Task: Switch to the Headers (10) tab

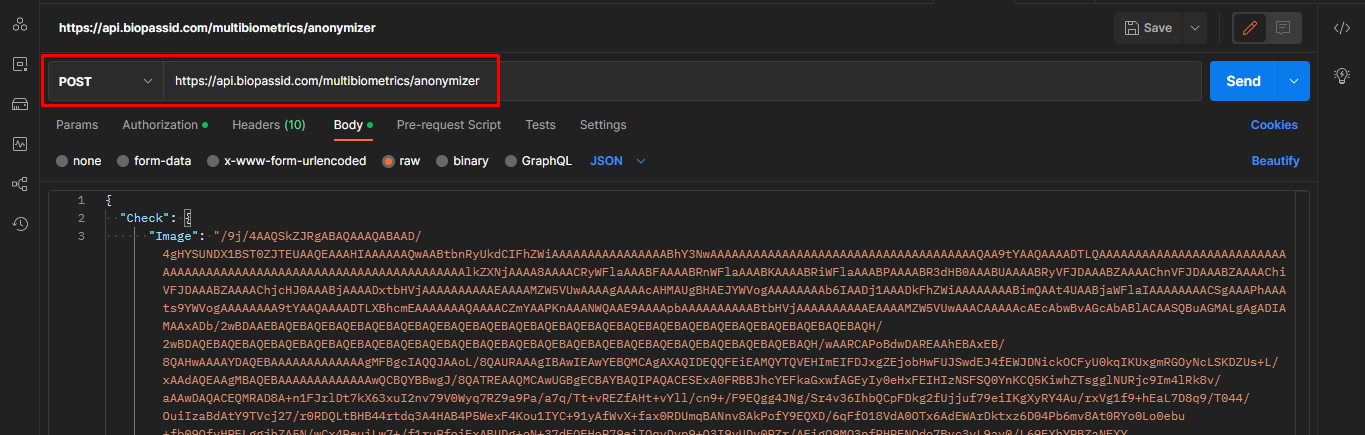Action: click(x=269, y=125)
